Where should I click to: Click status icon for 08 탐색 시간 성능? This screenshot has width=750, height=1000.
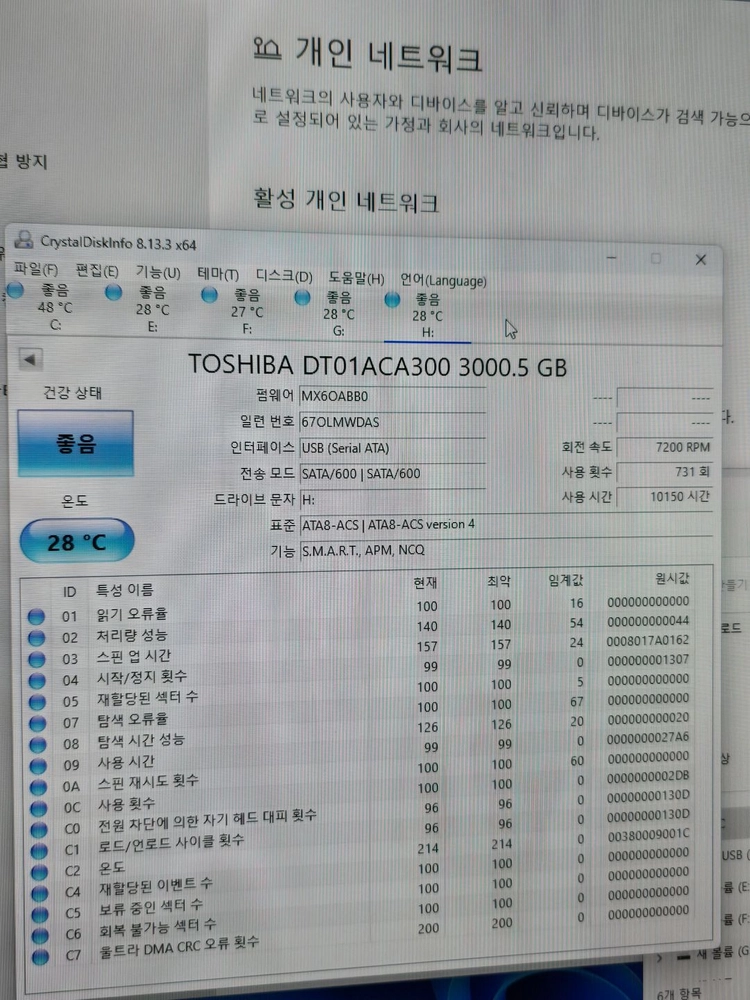(38, 744)
